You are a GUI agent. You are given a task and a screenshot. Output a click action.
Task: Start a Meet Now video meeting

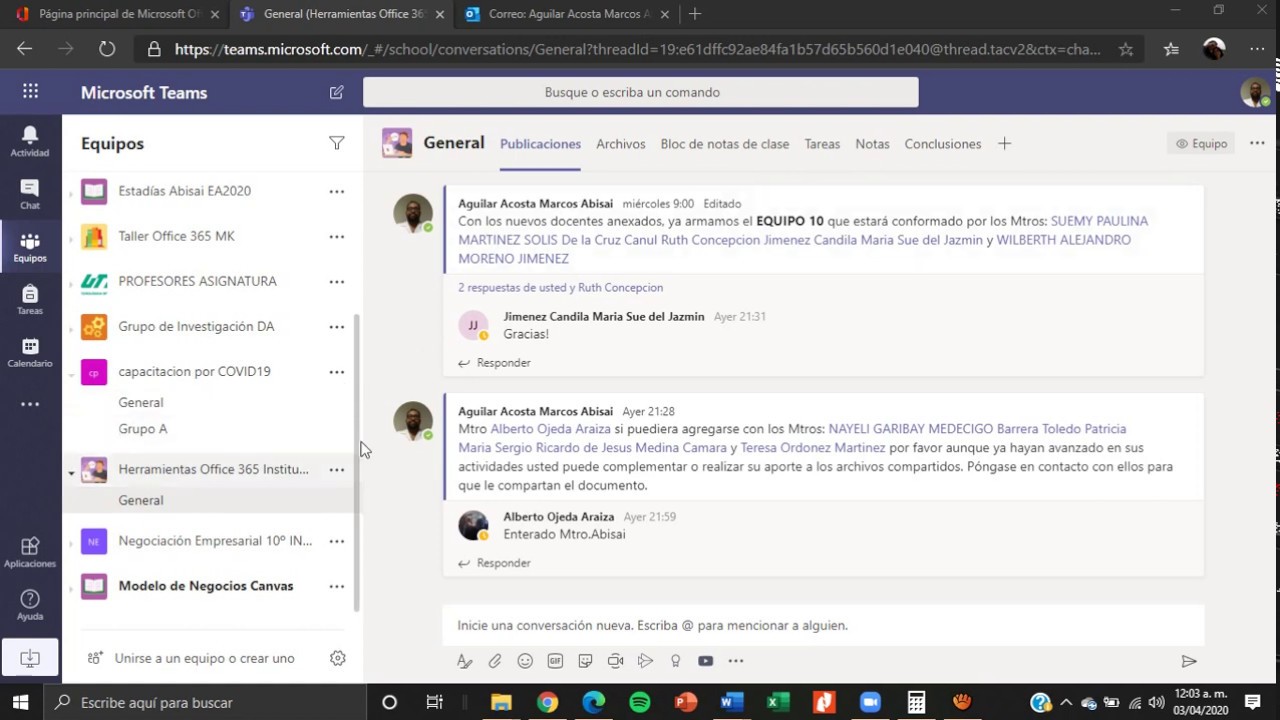pyautogui.click(x=615, y=661)
